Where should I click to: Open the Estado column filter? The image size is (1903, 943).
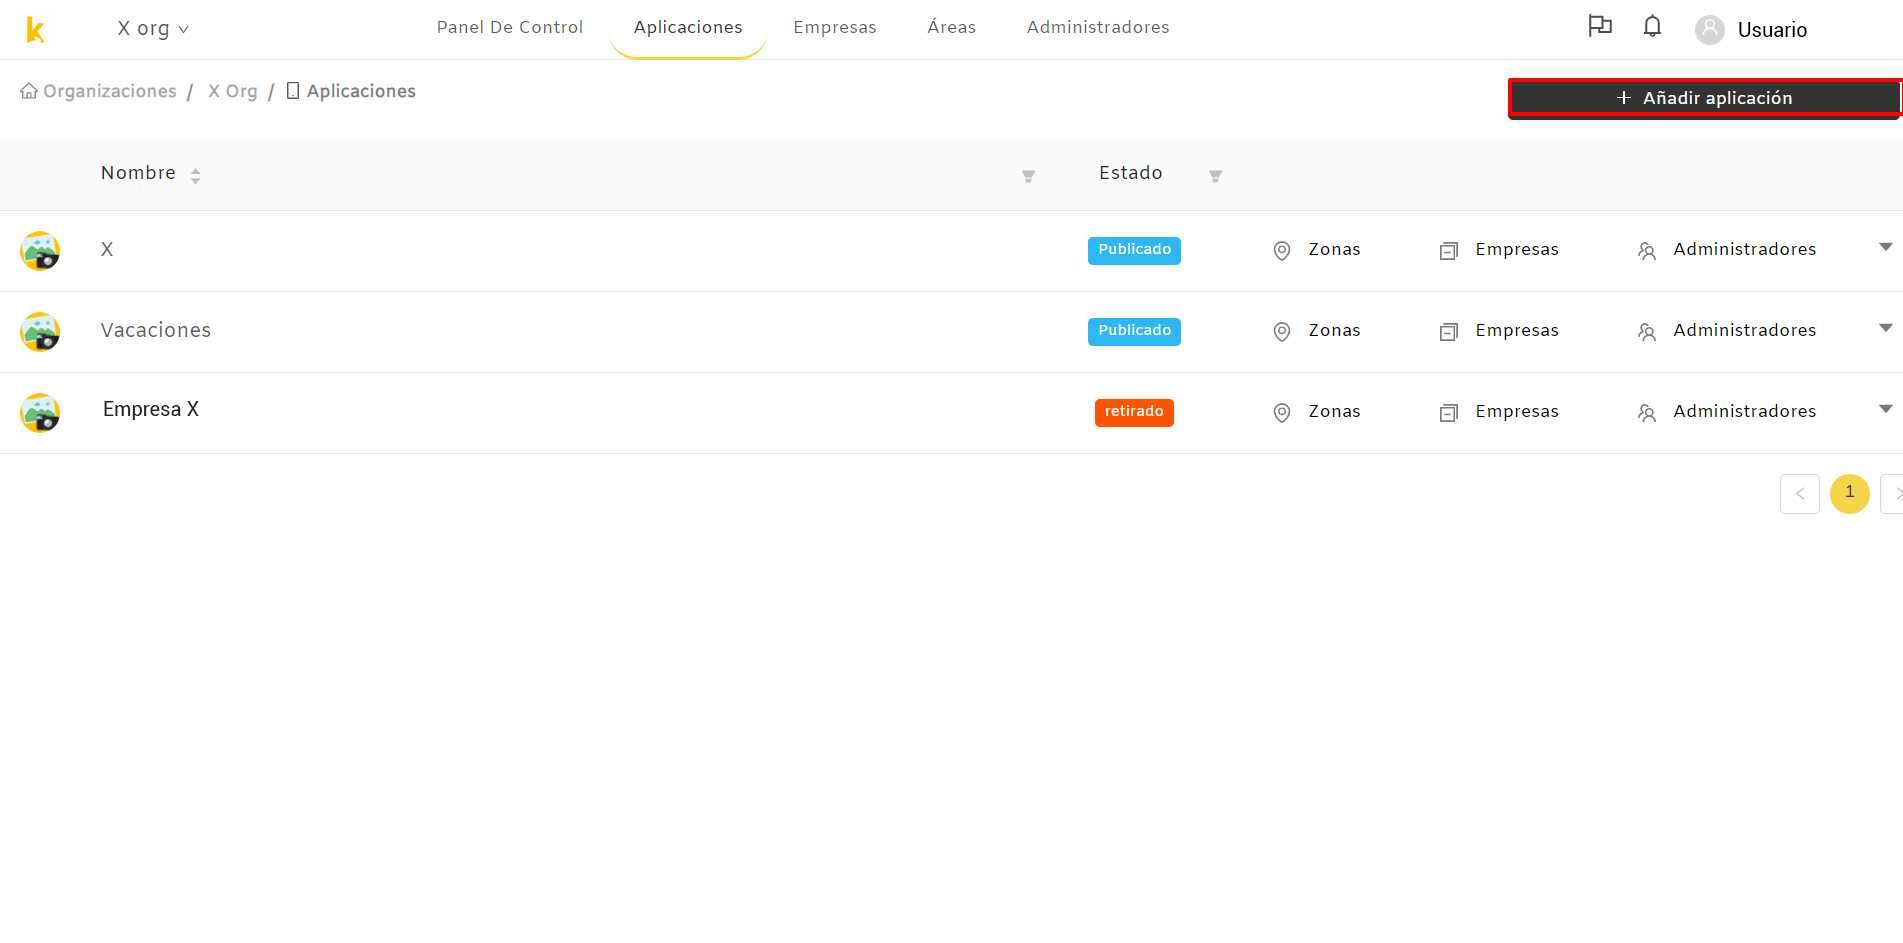pyautogui.click(x=1215, y=176)
